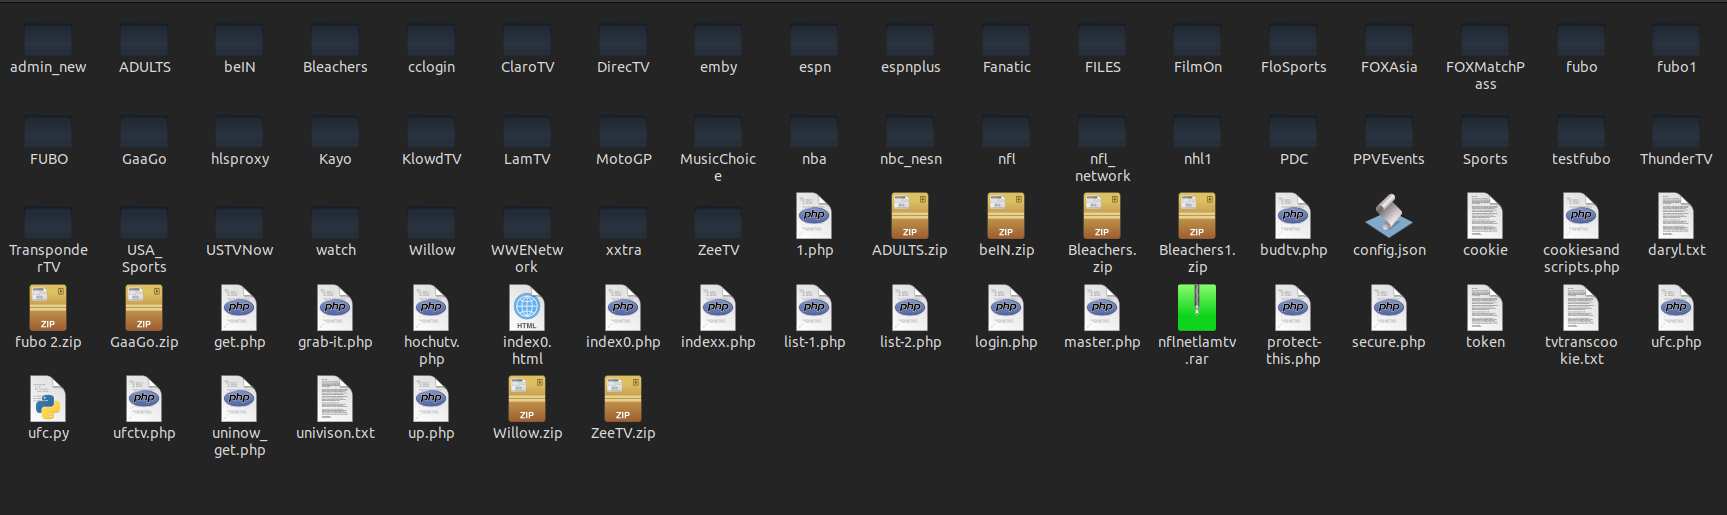1727x515 pixels.
Task: Click the KlowdTV folder name
Action: [x=431, y=159]
